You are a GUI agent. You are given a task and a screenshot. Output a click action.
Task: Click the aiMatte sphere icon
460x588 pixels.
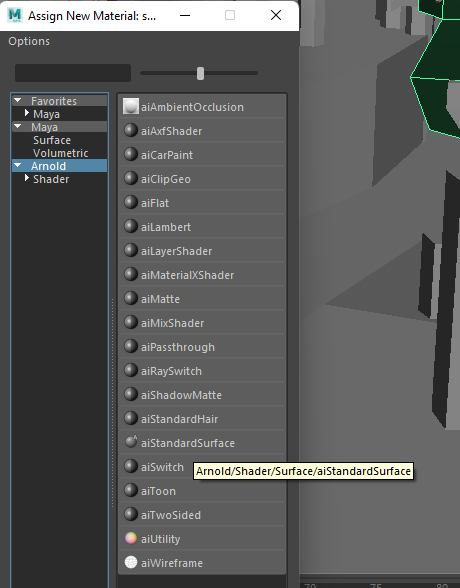(x=130, y=298)
